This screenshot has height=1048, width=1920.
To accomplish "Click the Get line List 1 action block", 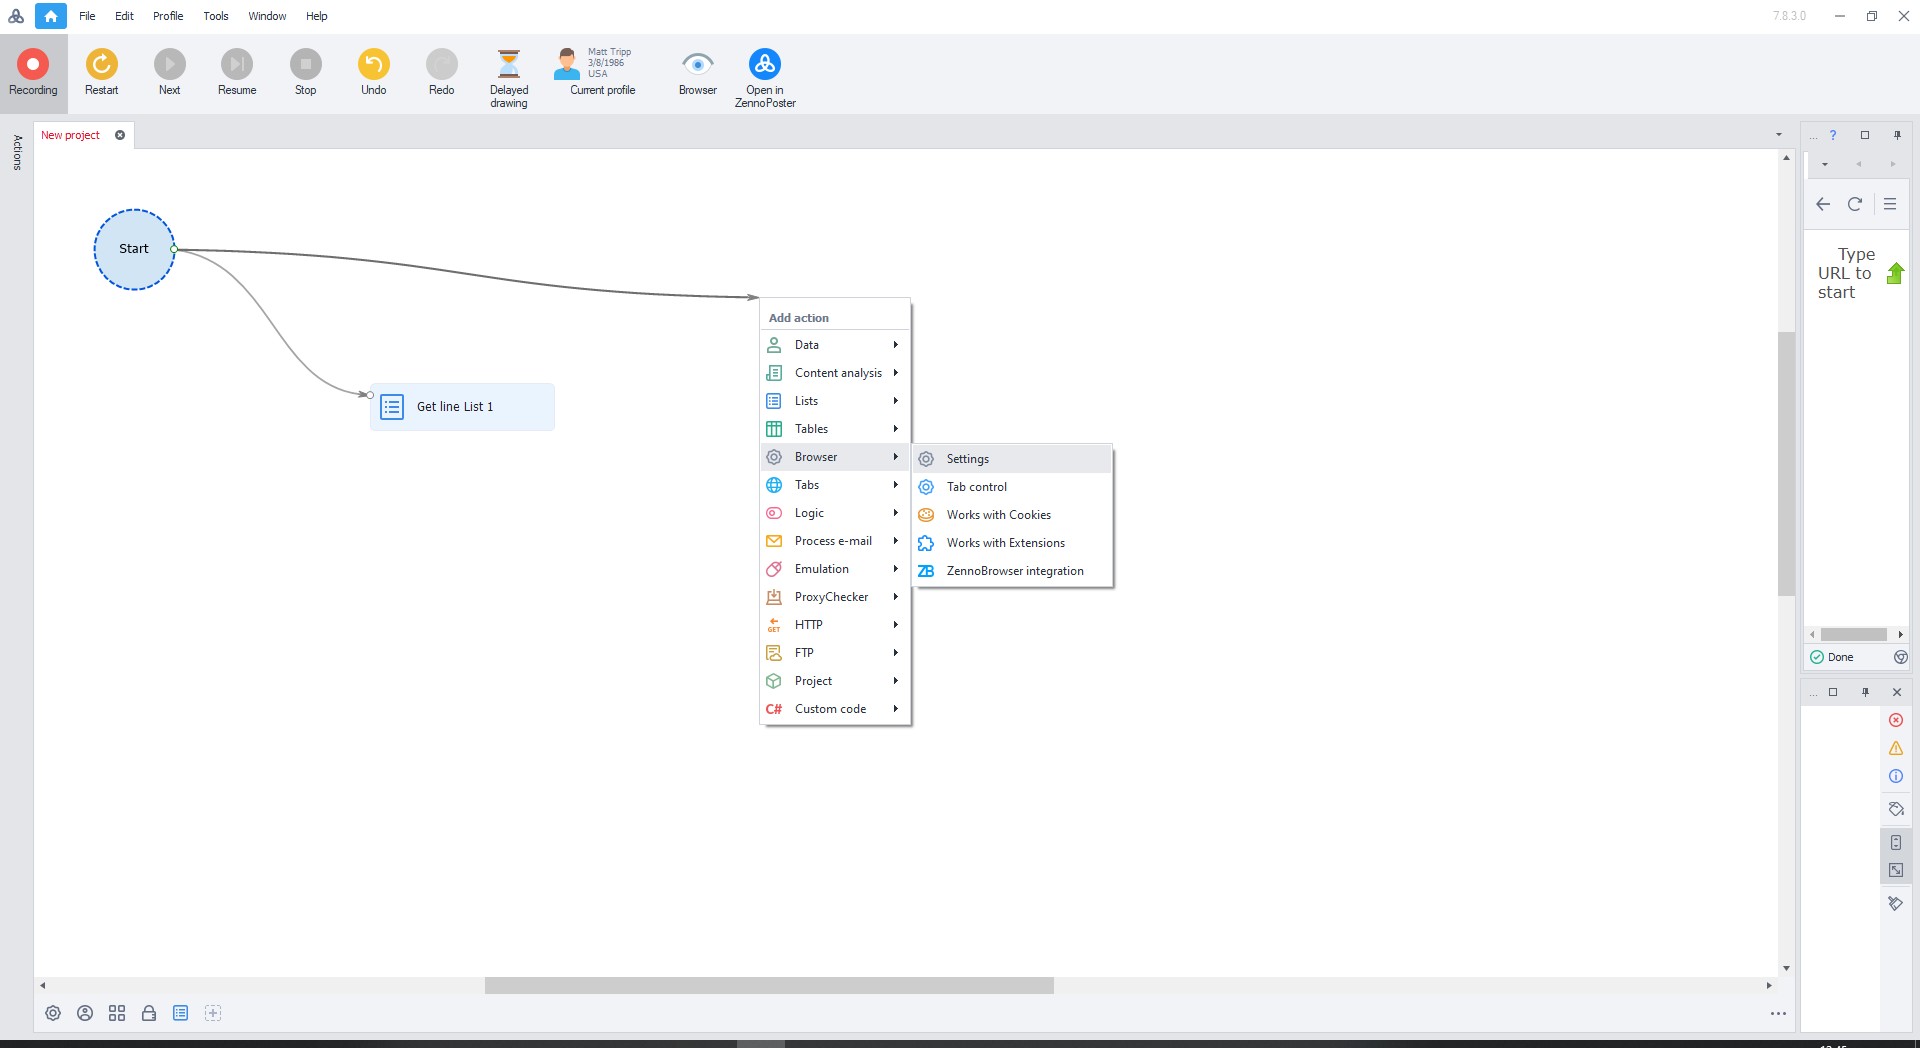I will (x=462, y=407).
